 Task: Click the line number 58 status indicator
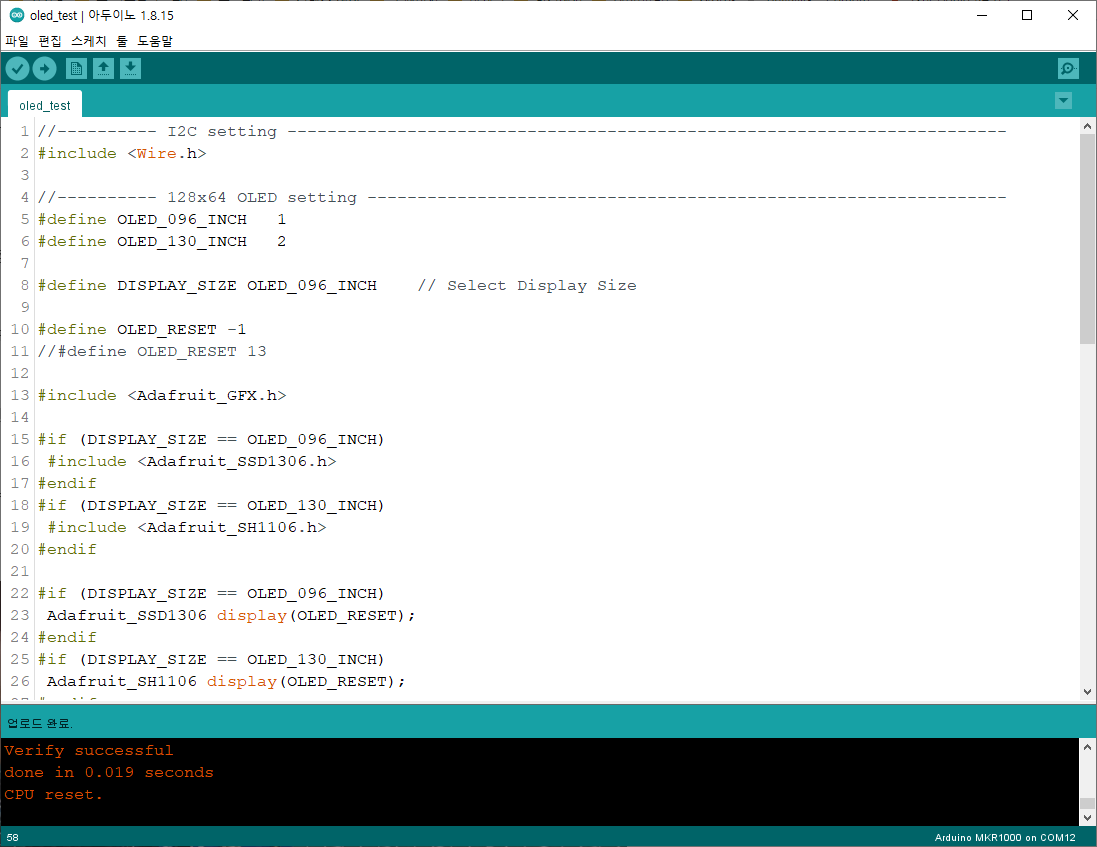[x=13, y=837]
